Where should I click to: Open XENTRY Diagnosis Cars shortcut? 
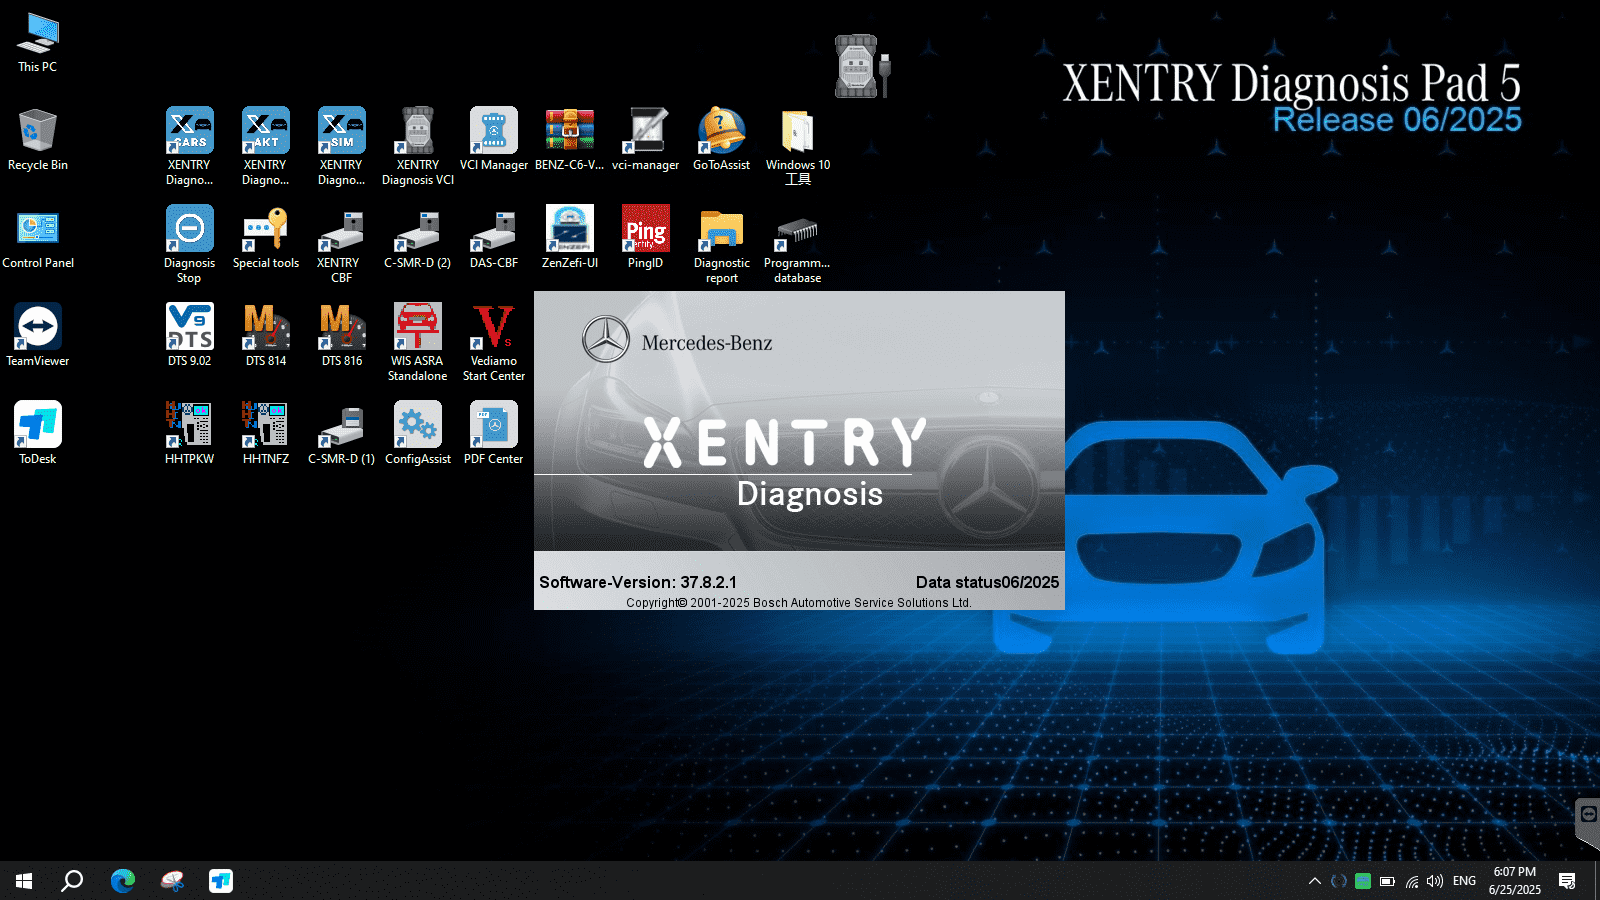(x=190, y=146)
